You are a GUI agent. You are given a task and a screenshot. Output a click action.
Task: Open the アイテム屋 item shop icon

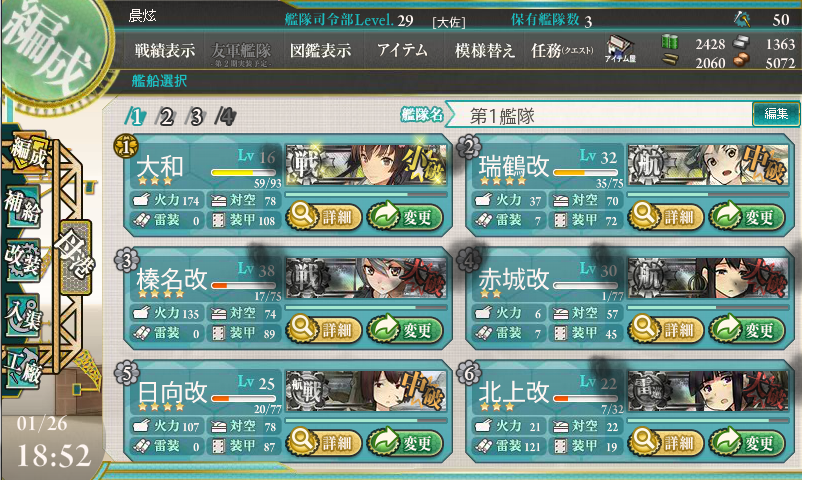(x=620, y=49)
